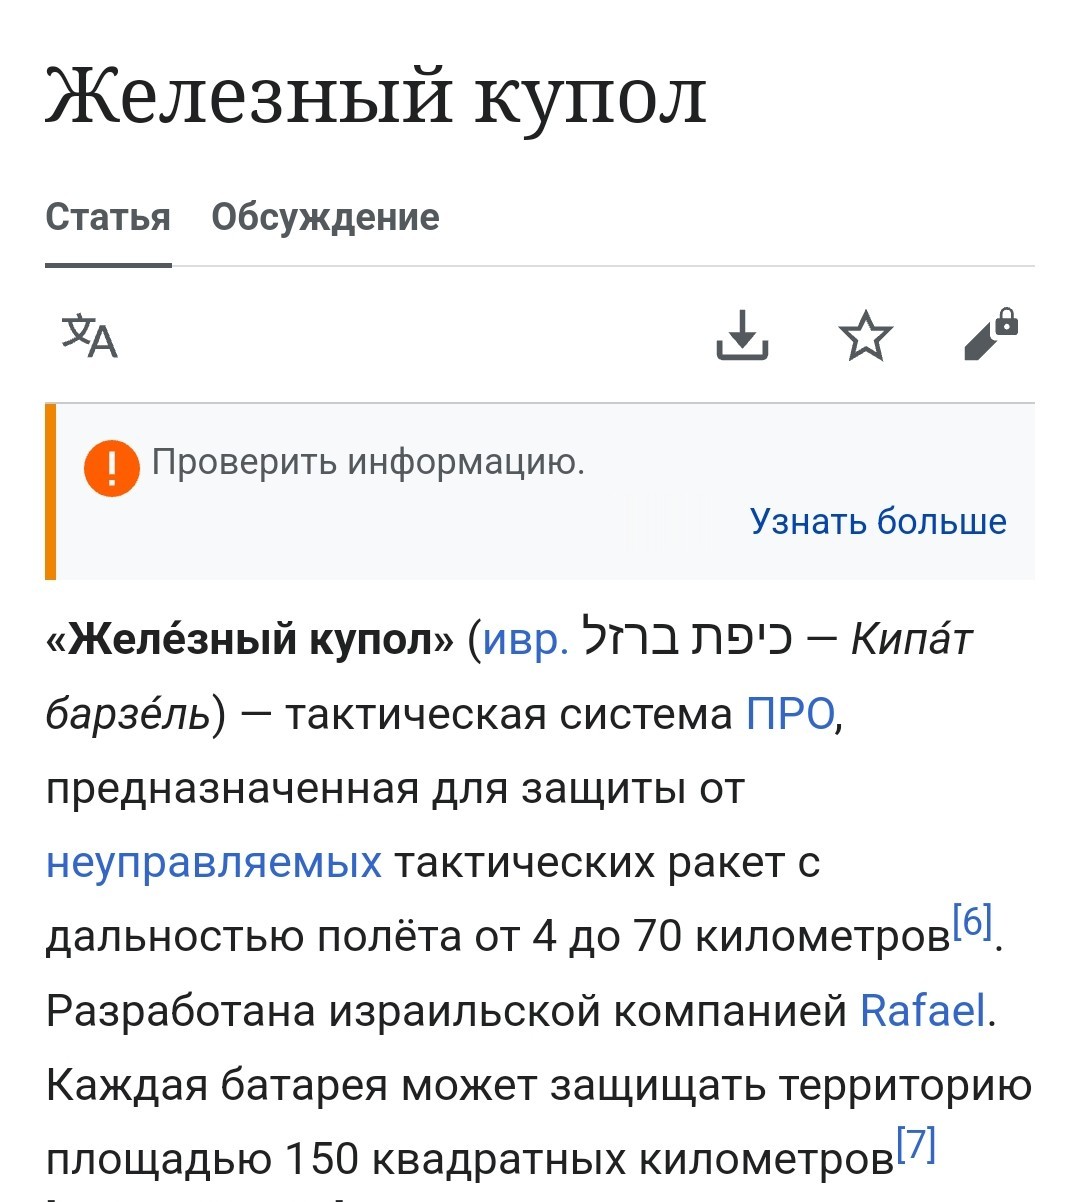Jump to footnote reference 7
The width and height of the screenshot is (1080, 1202).
(916, 1144)
